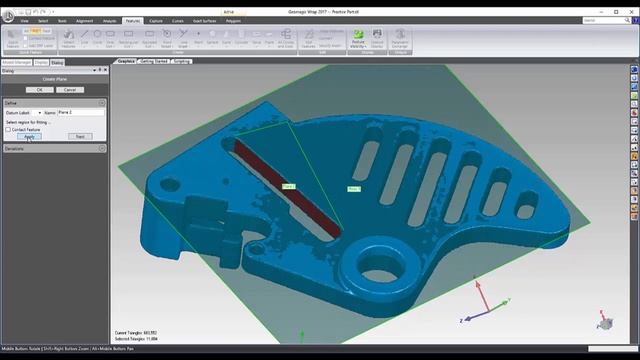Click the All Curves and Cons tool
The image size is (640, 360).
[286, 39]
